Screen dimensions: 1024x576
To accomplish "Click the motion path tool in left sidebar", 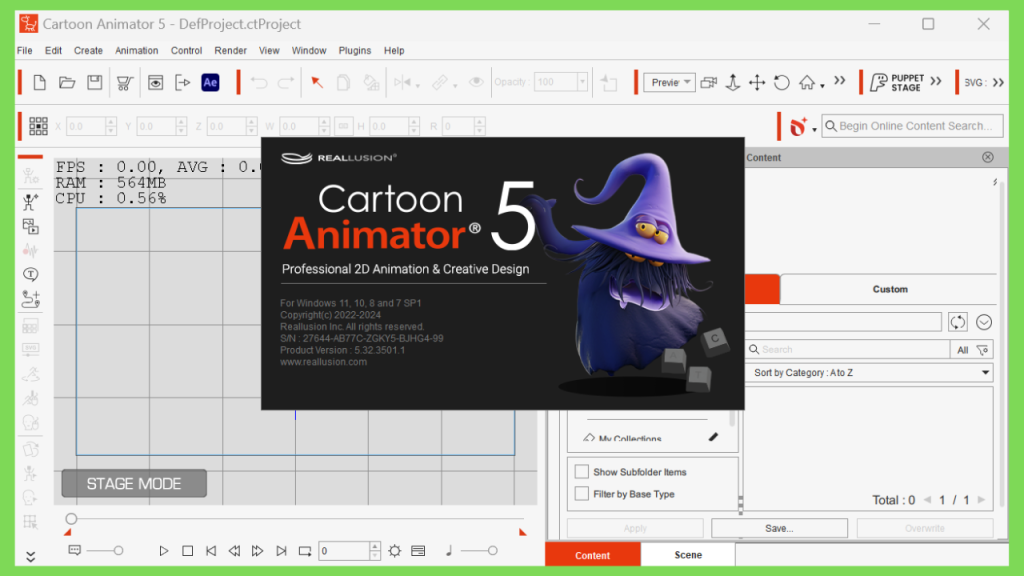I will (x=30, y=299).
